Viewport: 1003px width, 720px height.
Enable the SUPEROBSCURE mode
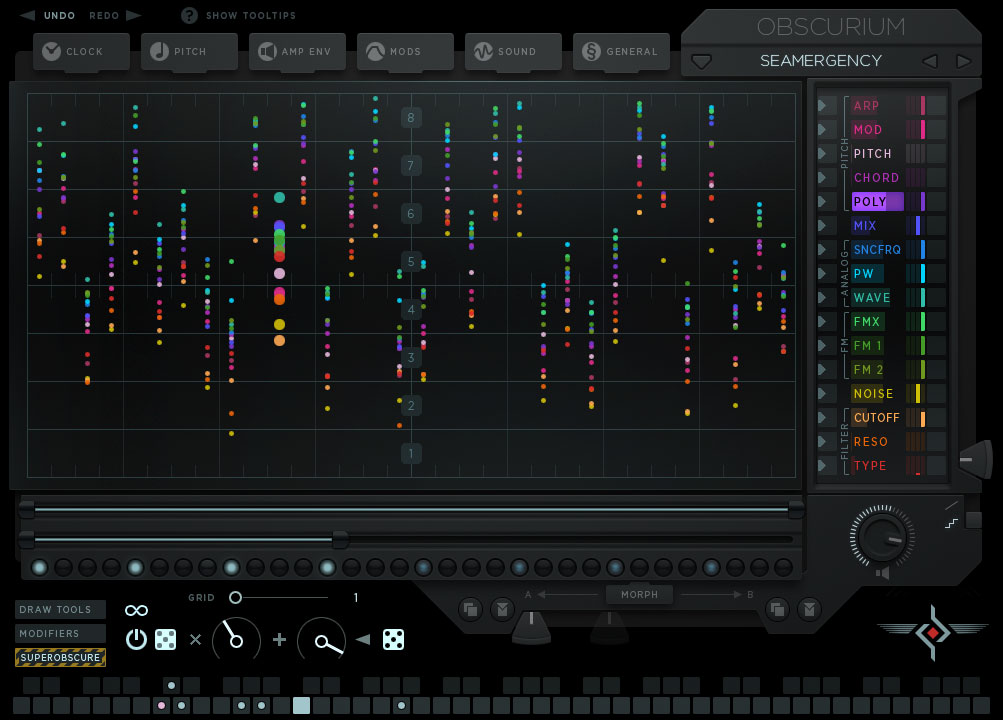(60, 657)
